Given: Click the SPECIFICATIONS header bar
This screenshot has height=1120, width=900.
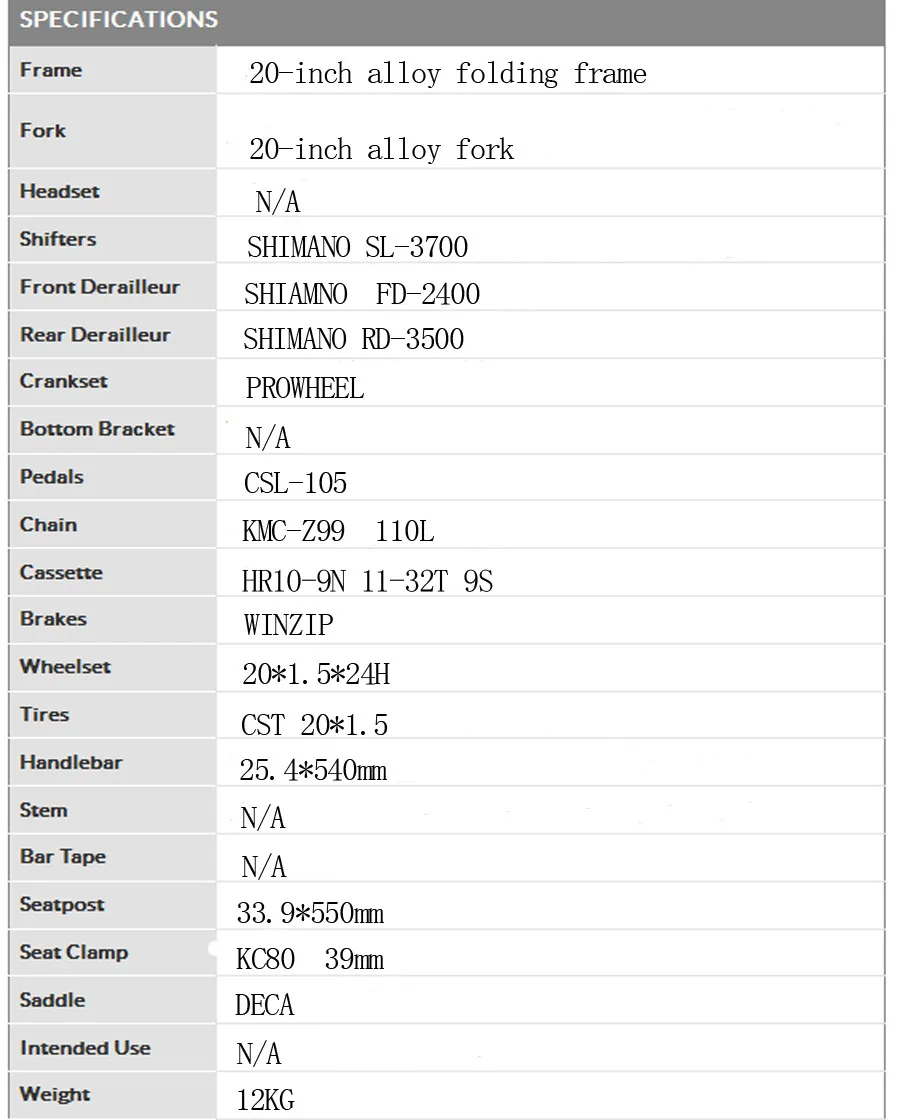Looking at the screenshot, I should pyautogui.click(x=447, y=22).
